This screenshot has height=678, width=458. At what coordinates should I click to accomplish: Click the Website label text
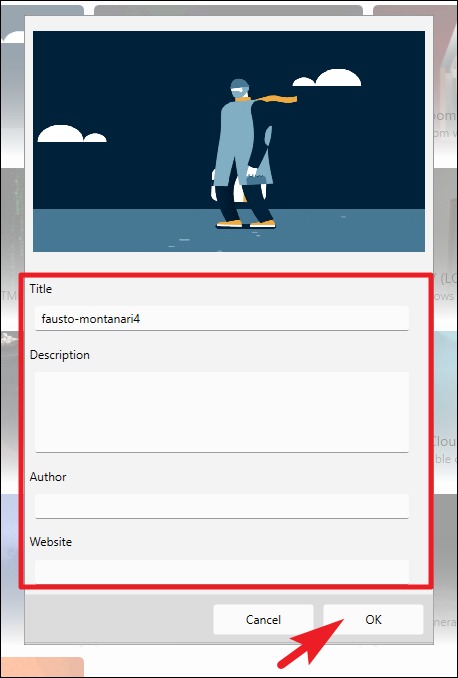(51, 542)
